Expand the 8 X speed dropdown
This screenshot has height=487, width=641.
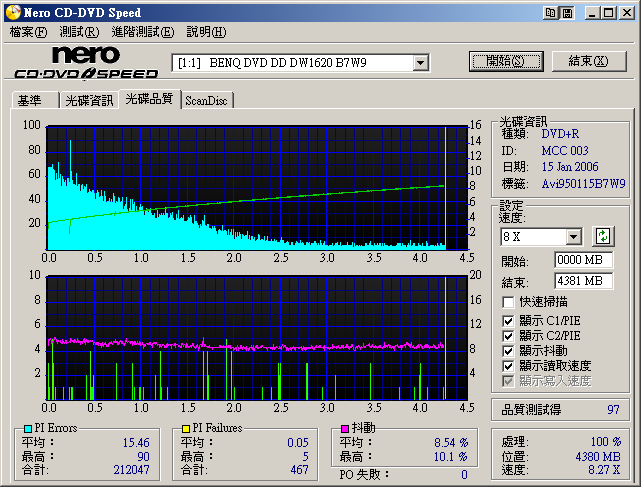click(x=574, y=236)
